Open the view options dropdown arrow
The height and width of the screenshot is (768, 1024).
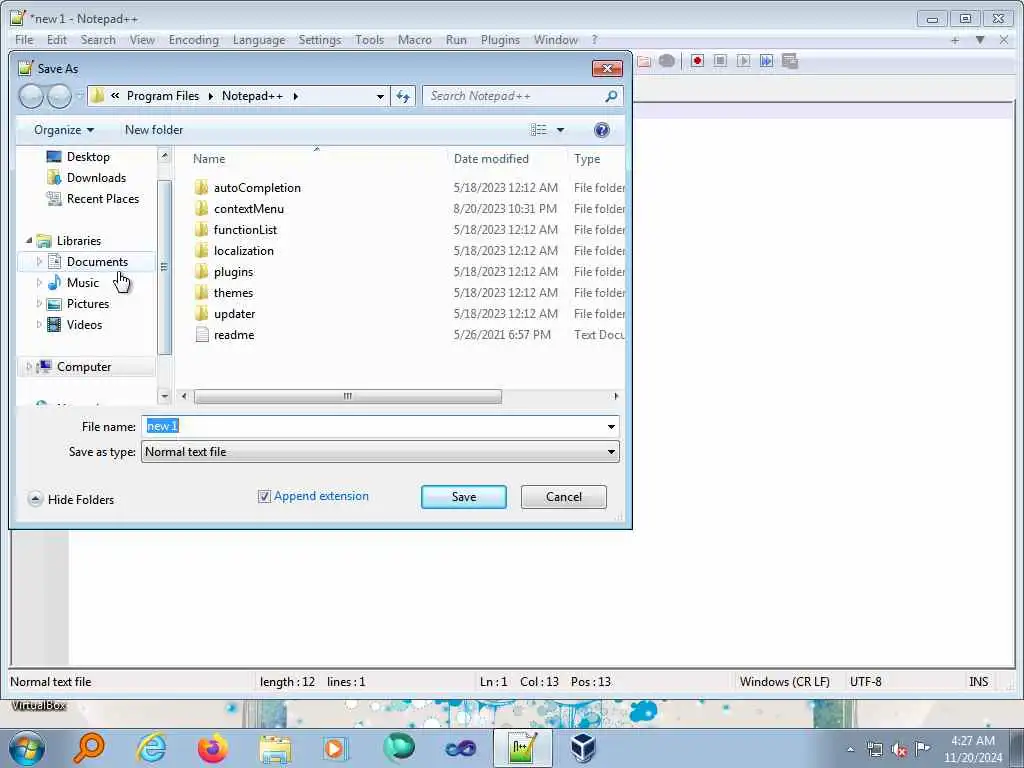(560, 130)
